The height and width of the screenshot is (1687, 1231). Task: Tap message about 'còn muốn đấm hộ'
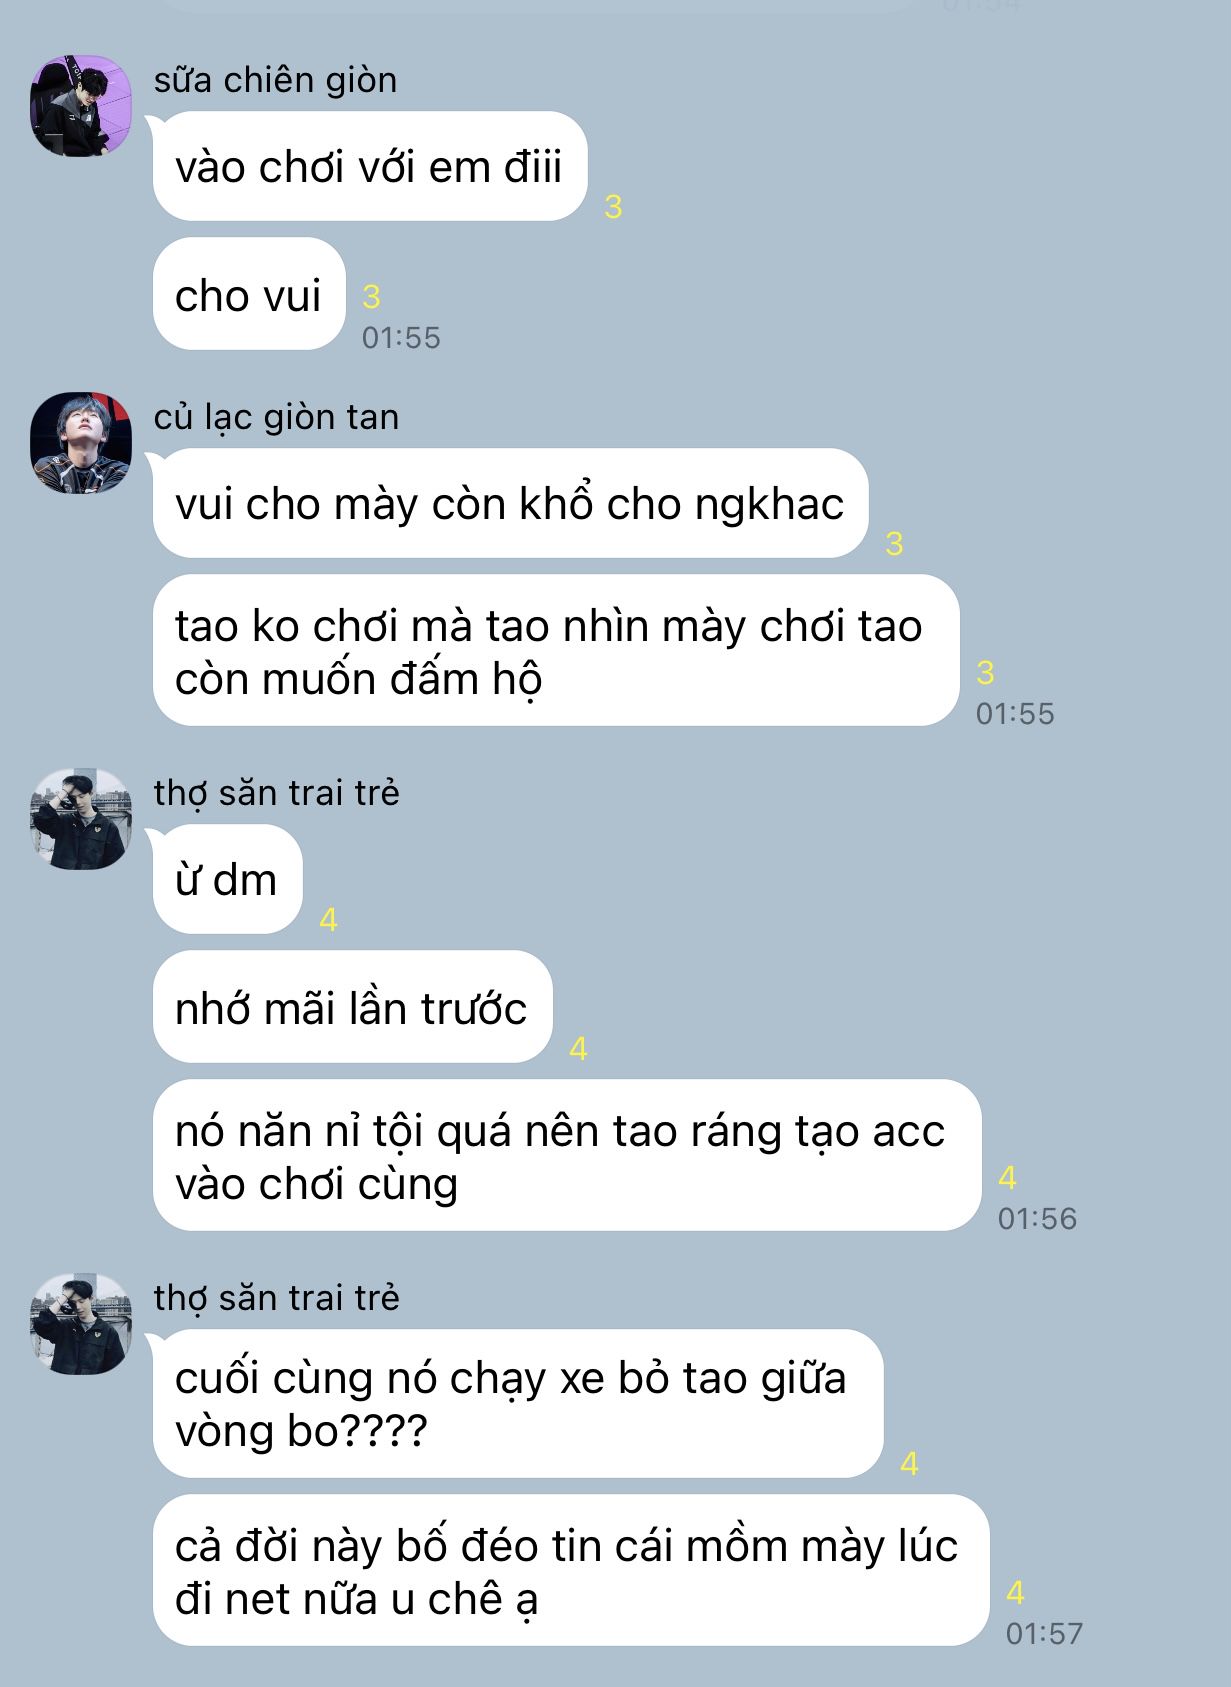[x=555, y=651]
